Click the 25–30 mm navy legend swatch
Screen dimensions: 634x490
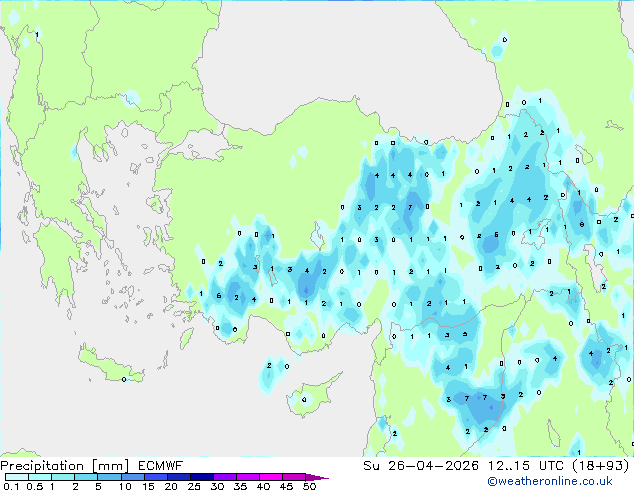pyautogui.click(x=202, y=477)
